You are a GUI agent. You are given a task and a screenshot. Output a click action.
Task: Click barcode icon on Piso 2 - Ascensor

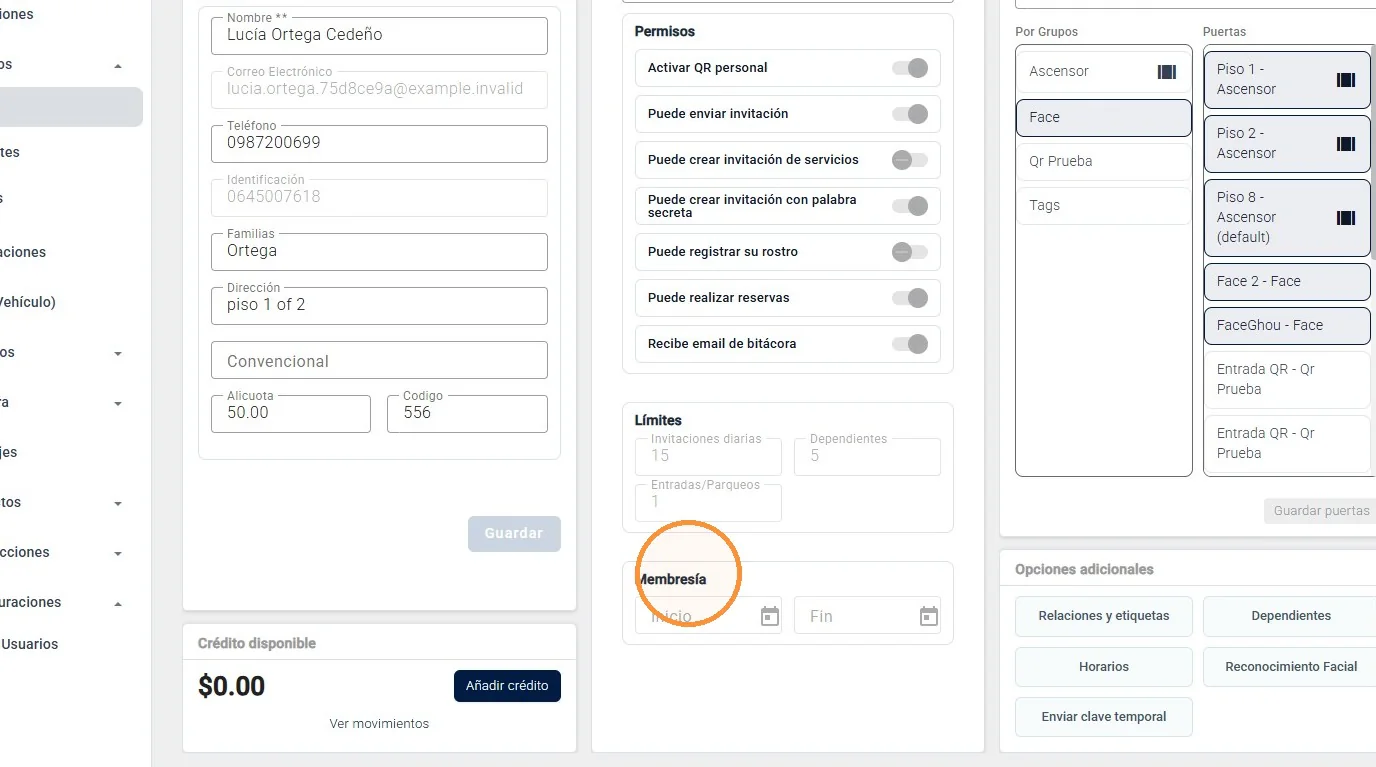(1346, 144)
